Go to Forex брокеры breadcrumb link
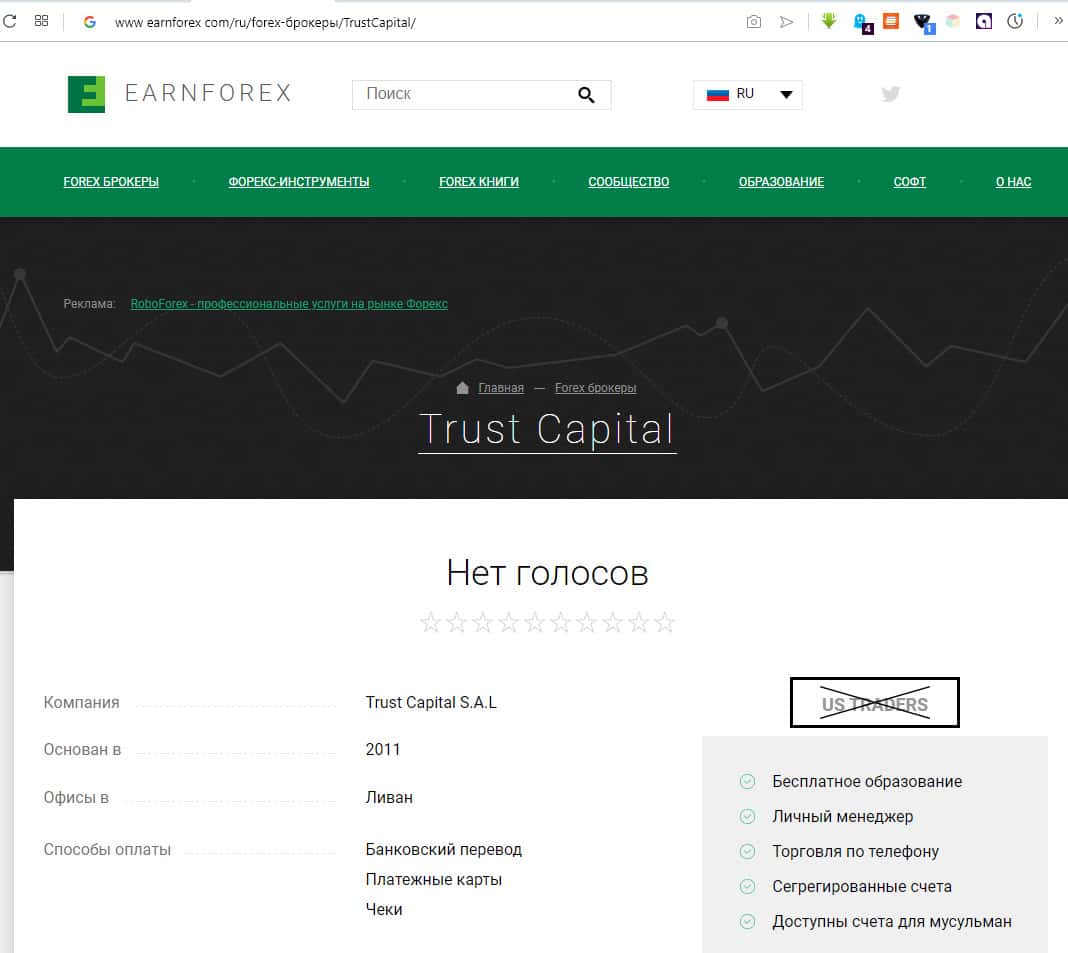 click(595, 388)
